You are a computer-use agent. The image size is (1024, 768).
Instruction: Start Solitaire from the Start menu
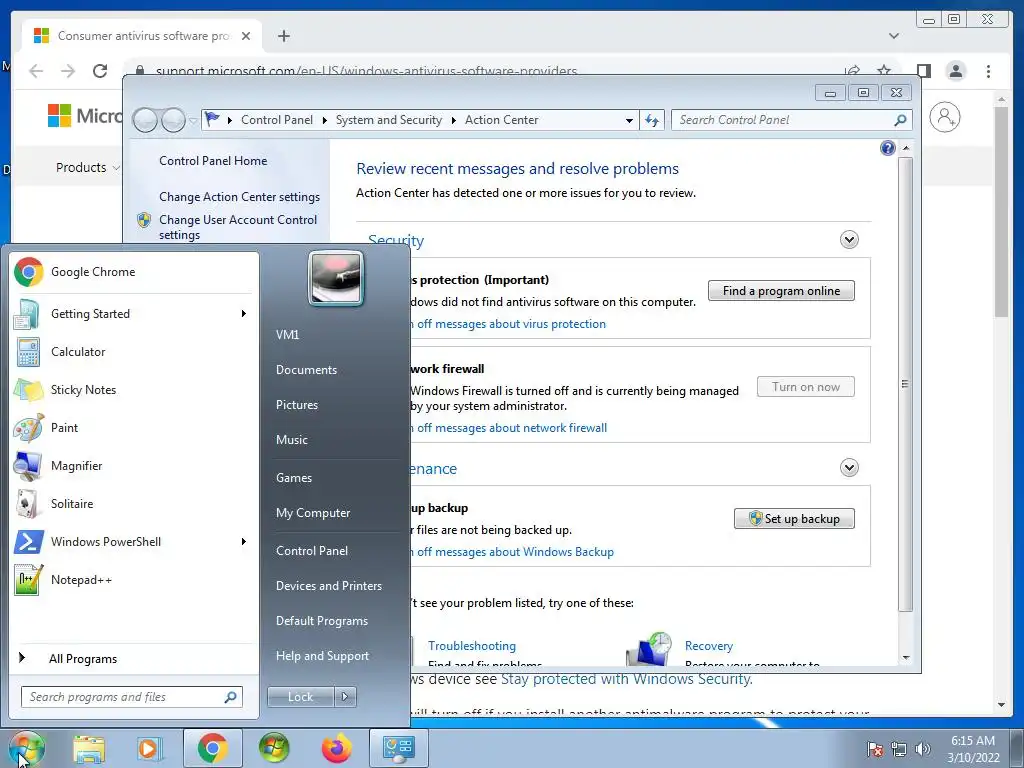[x=134, y=504]
